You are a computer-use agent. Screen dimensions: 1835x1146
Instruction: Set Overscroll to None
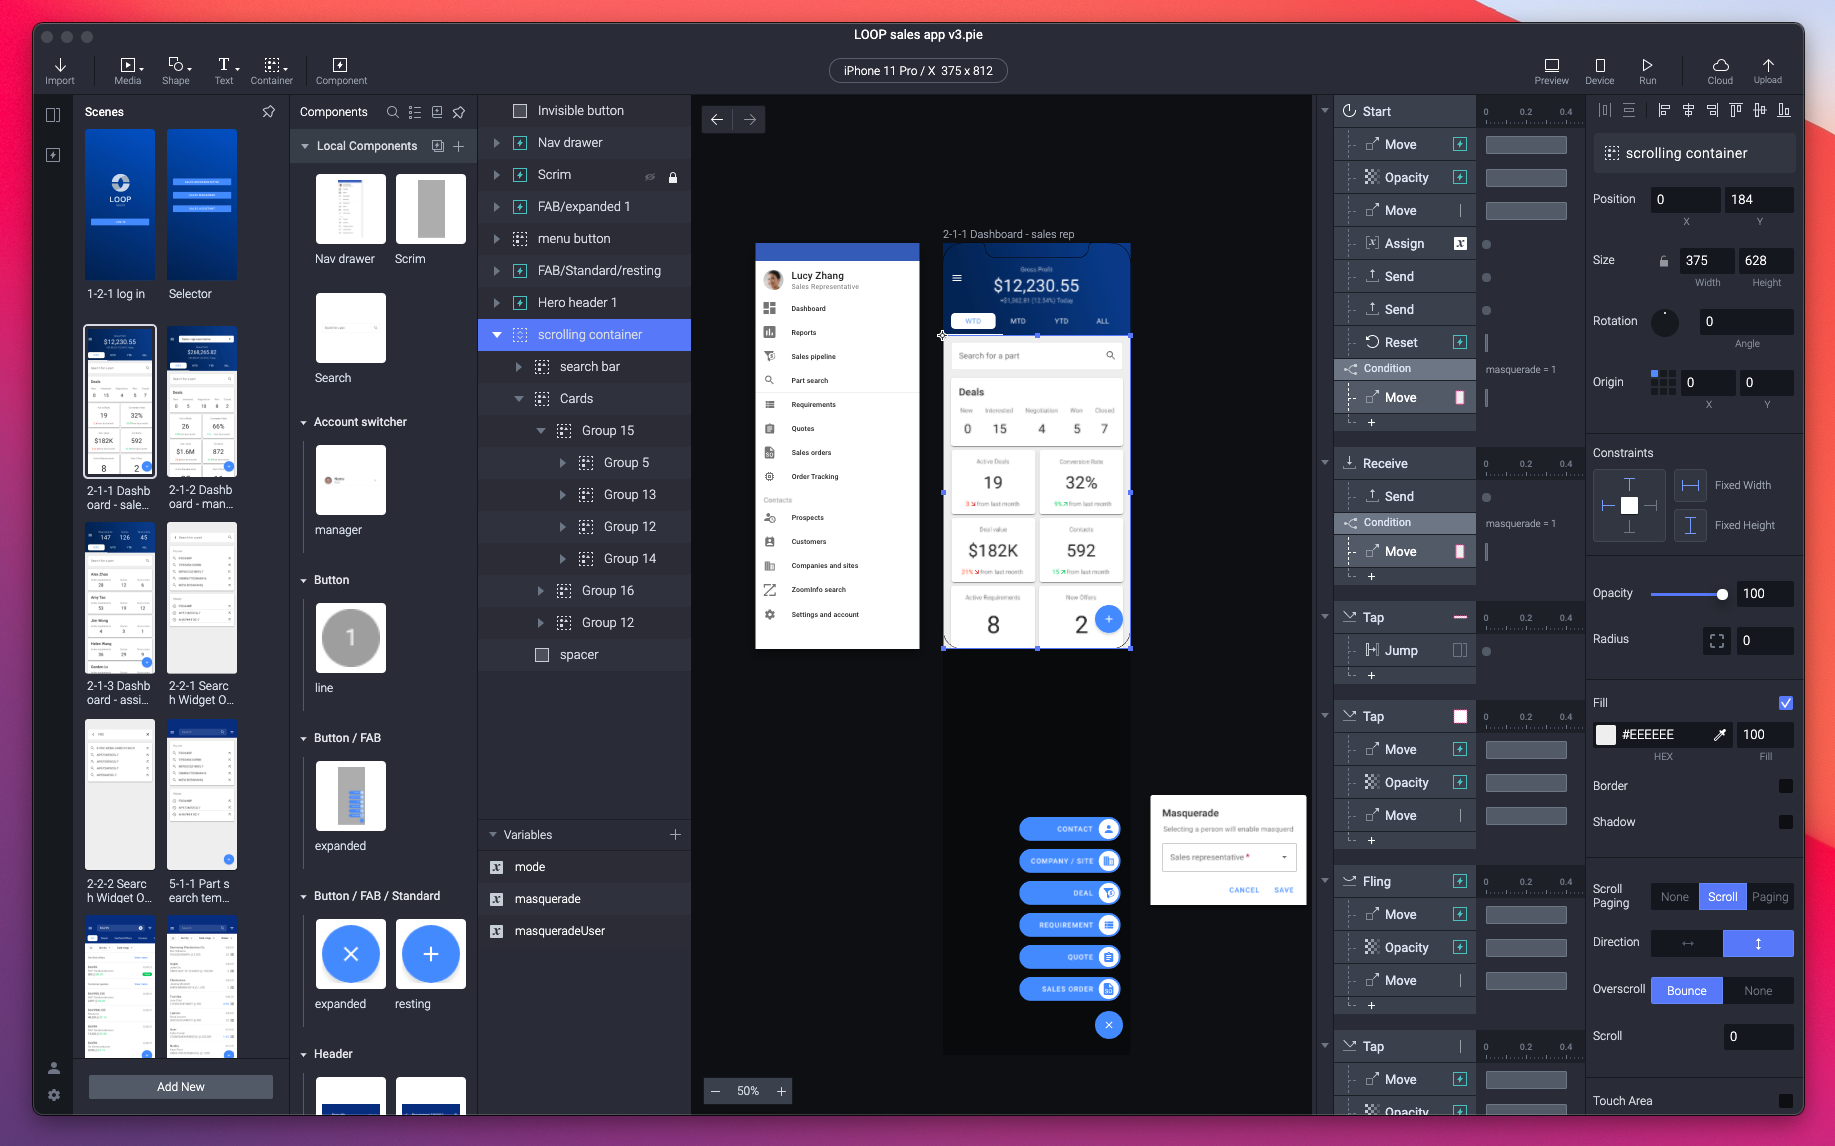(1758, 991)
